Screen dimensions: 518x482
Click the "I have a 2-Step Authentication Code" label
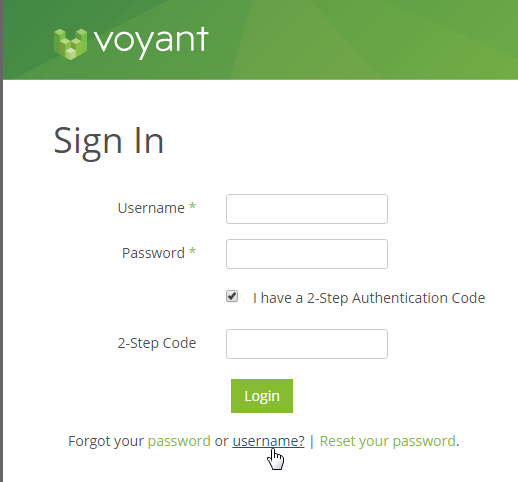(369, 298)
